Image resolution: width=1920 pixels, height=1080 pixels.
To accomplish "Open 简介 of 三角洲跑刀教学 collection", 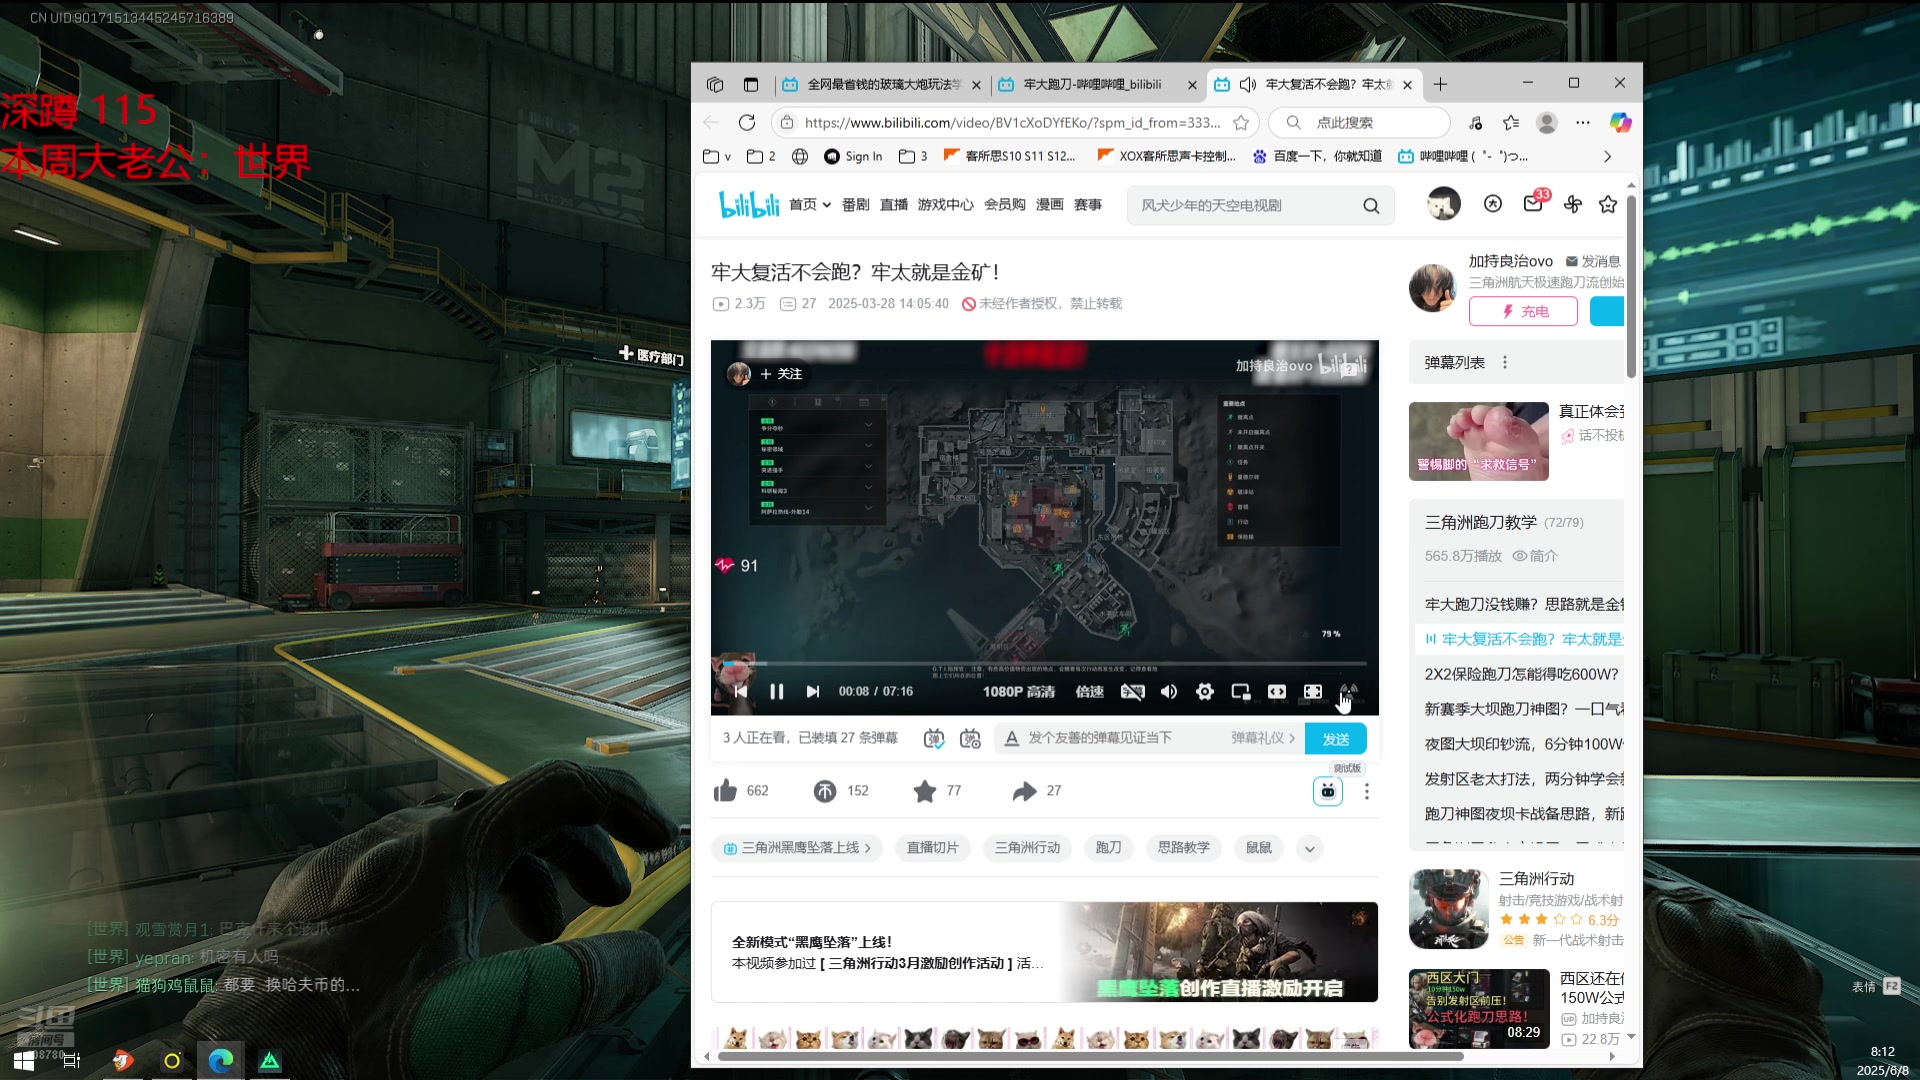I will 1535,556.
